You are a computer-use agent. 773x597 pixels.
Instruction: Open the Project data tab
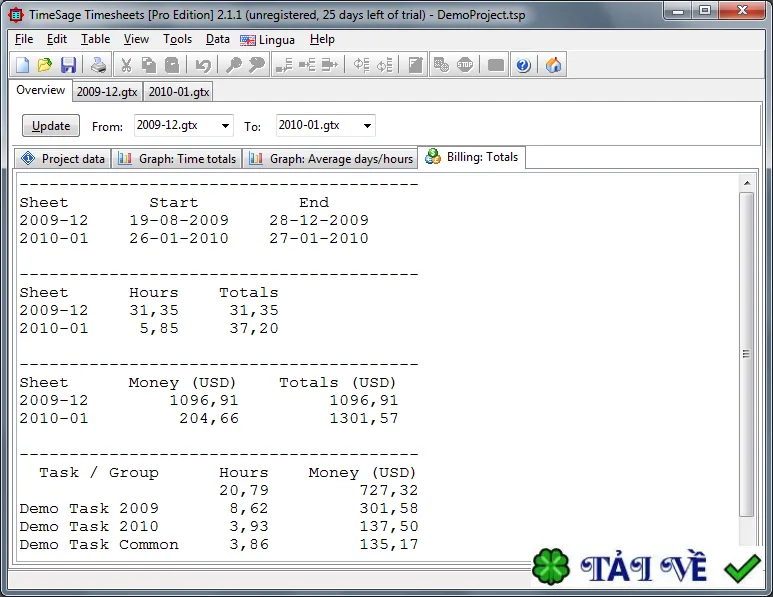tap(63, 159)
